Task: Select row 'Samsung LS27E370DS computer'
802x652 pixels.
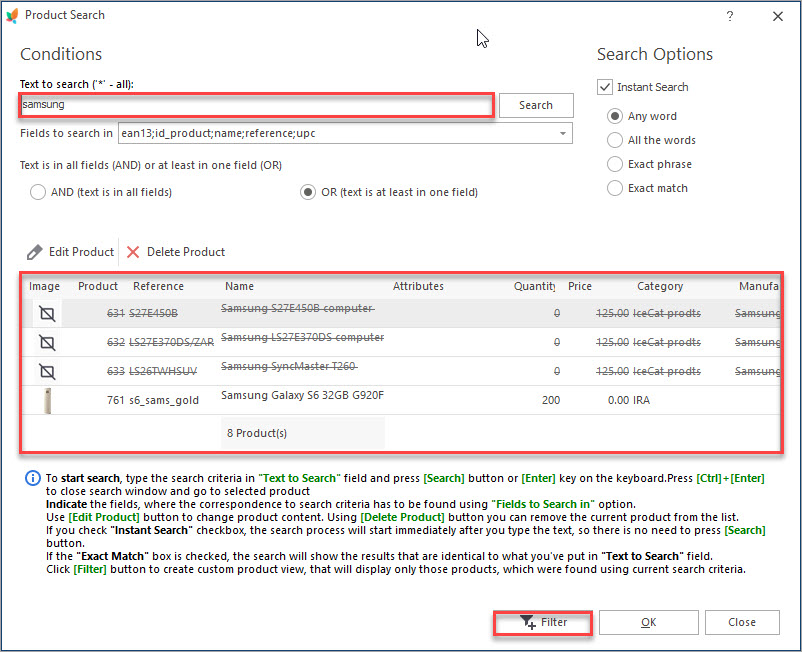Action: tap(402, 343)
